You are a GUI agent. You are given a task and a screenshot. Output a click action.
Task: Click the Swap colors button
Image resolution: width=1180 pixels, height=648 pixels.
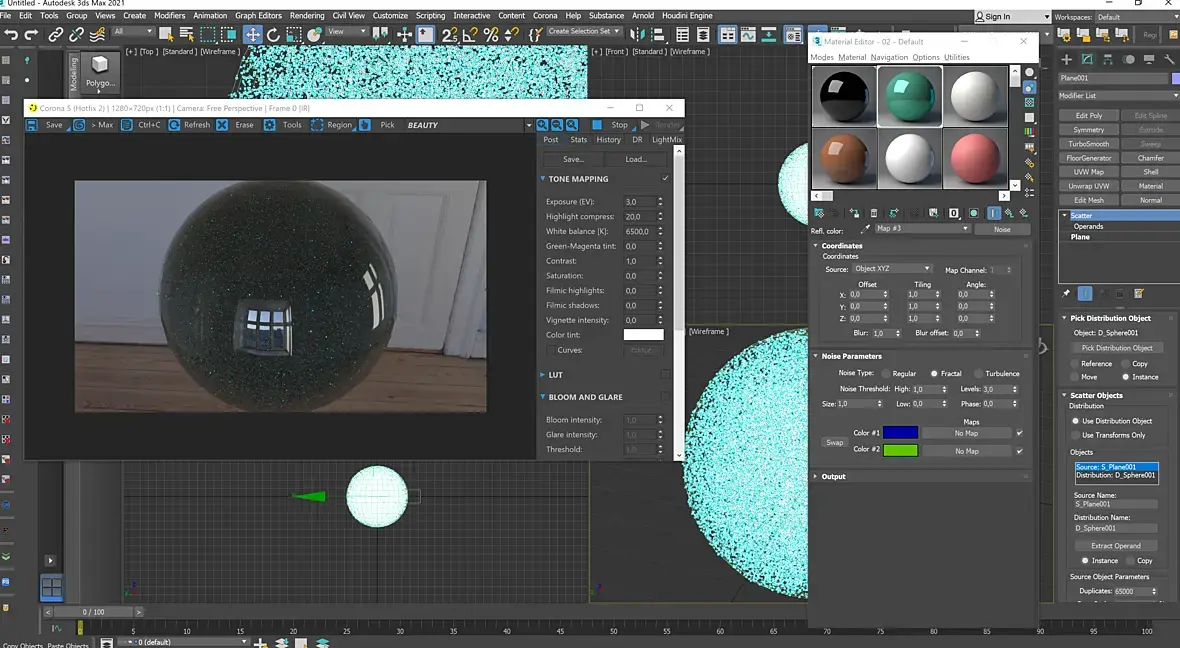[x=834, y=442]
